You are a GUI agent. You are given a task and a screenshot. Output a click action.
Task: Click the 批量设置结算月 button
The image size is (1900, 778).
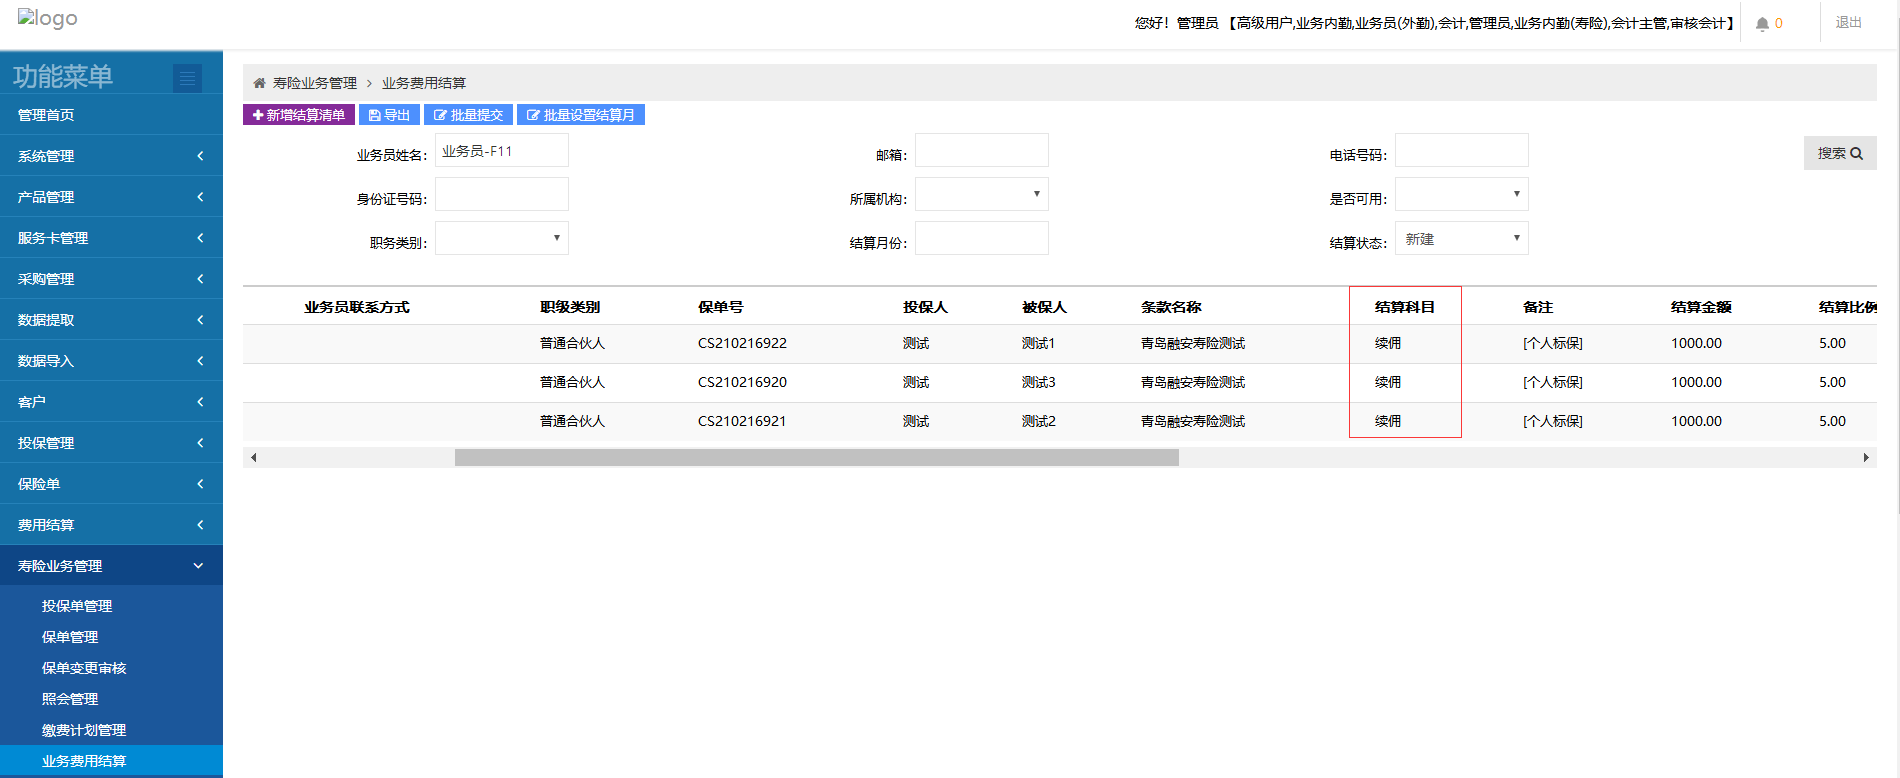pos(580,115)
